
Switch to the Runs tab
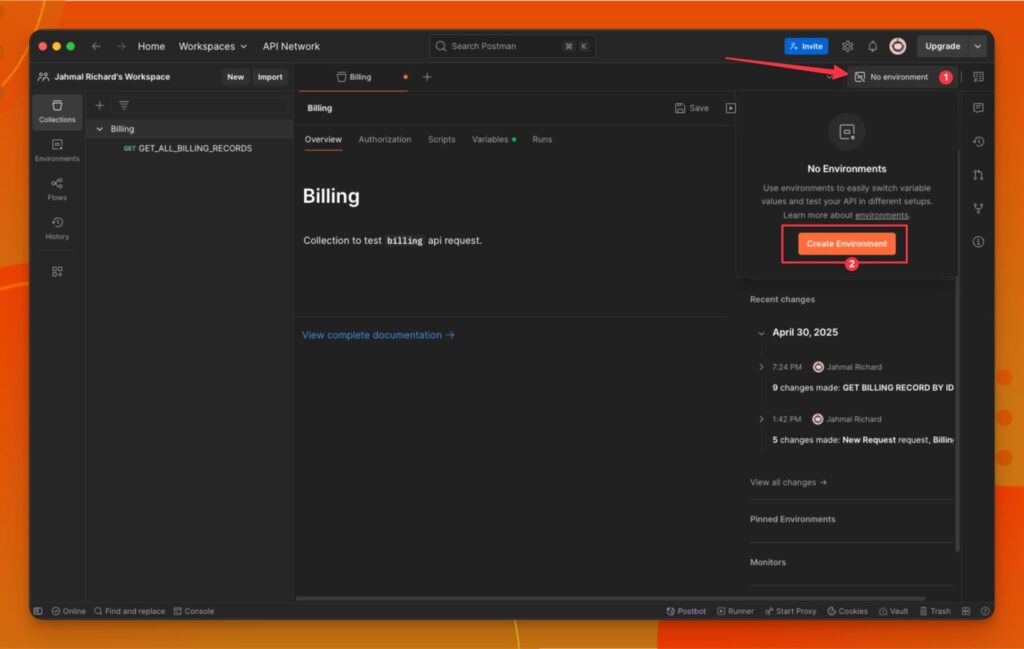(x=542, y=139)
